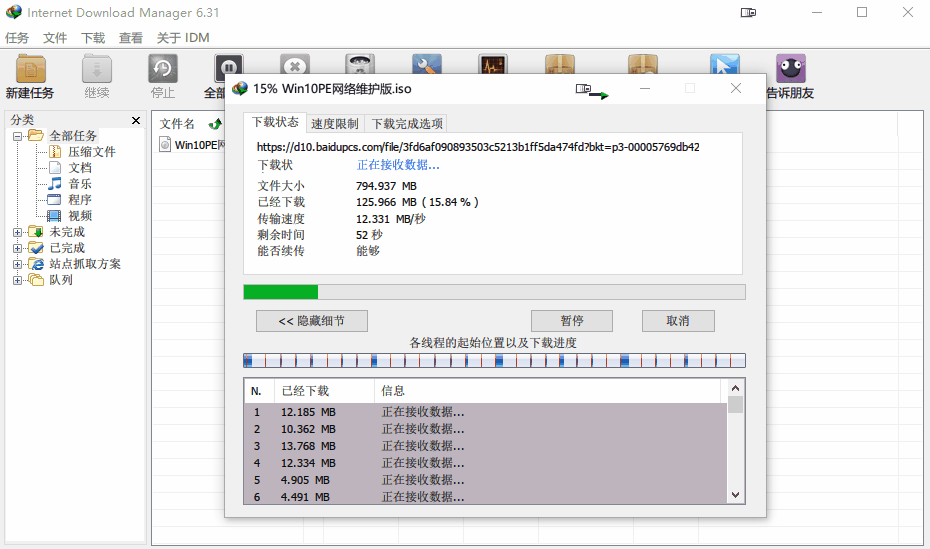The image size is (930, 549).
Task: Open the scheduler monitor toolbar icon
Action: [493, 64]
